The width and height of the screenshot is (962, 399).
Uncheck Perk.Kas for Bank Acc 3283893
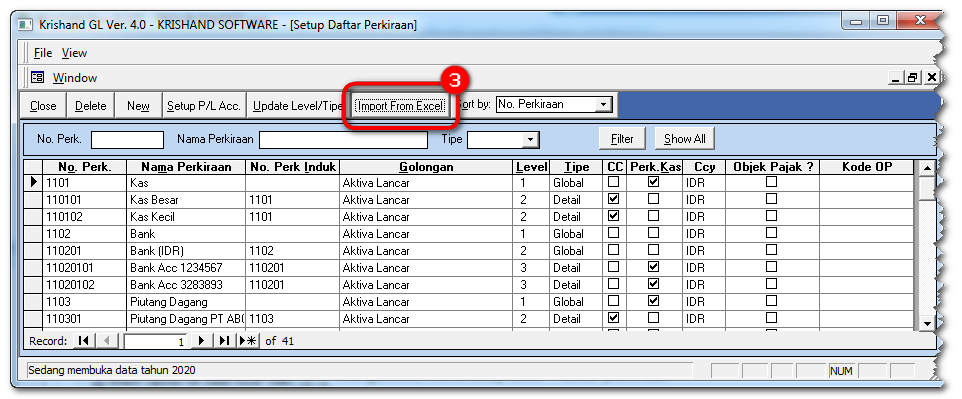(x=653, y=284)
